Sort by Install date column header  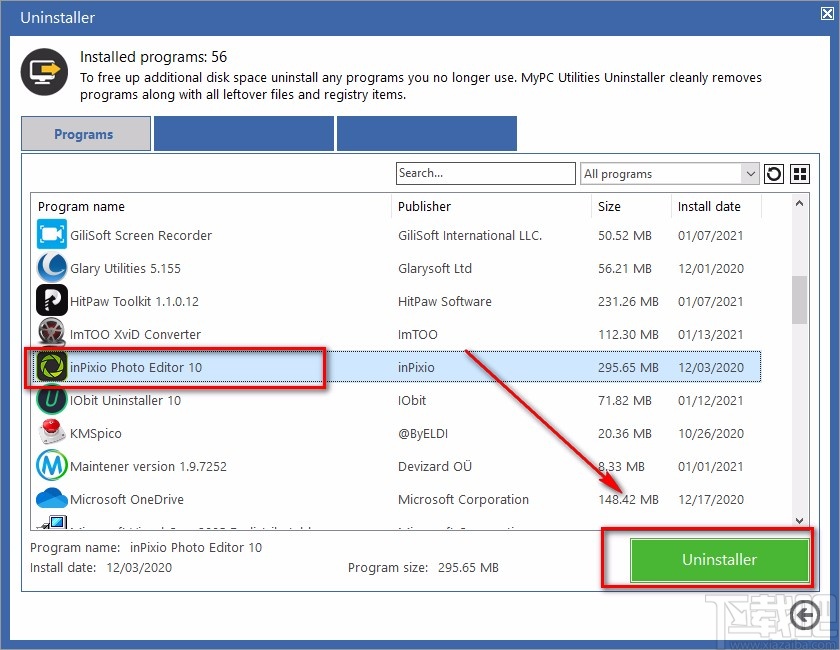point(709,206)
